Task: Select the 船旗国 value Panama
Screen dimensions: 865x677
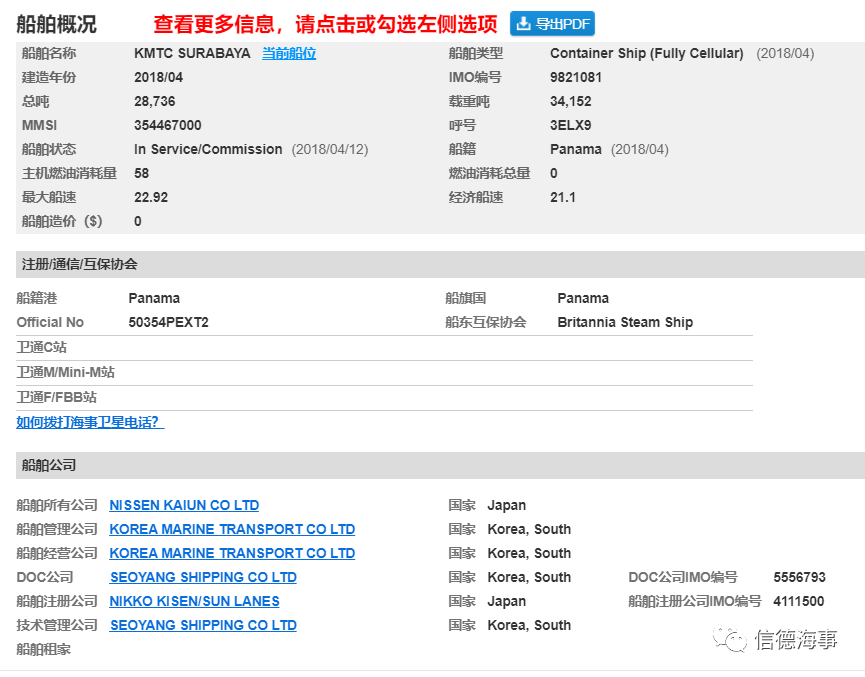Action: pyautogui.click(x=583, y=298)
